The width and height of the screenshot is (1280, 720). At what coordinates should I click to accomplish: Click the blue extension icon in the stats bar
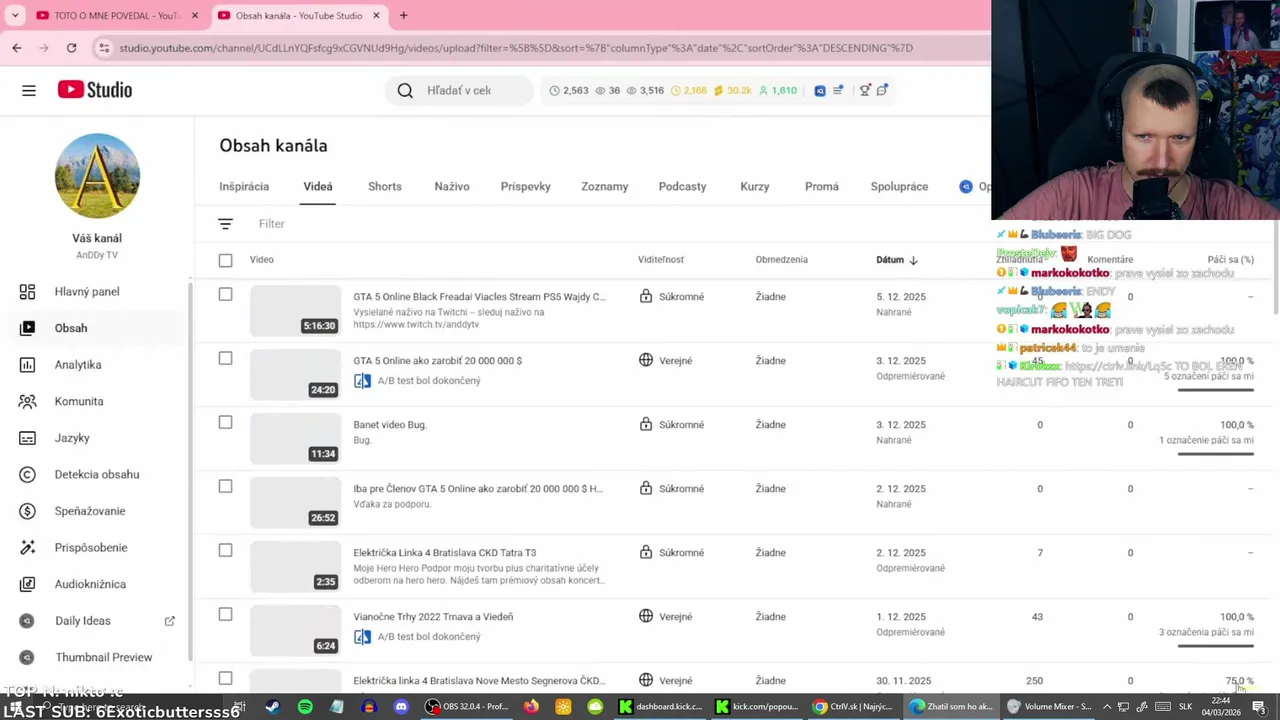820,90
